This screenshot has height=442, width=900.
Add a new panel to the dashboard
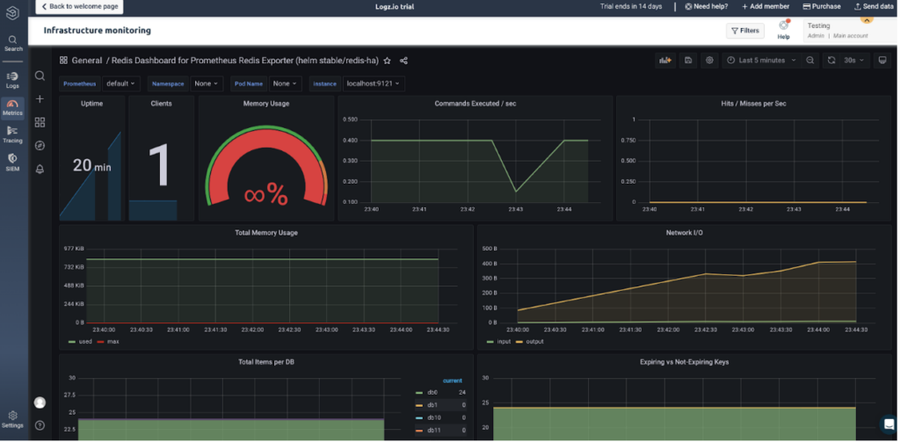(x=665, y=60)
